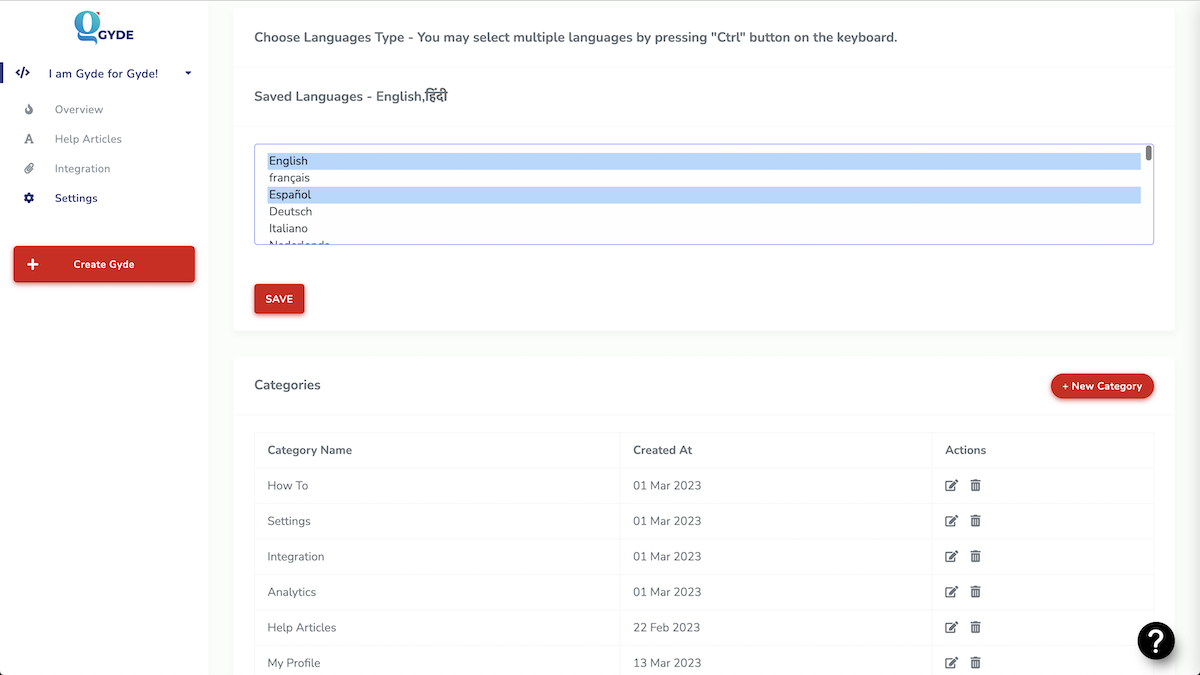Click the Gyde logo
The height and width of the screenshot is (675, 1200).
tap(104, 27)
